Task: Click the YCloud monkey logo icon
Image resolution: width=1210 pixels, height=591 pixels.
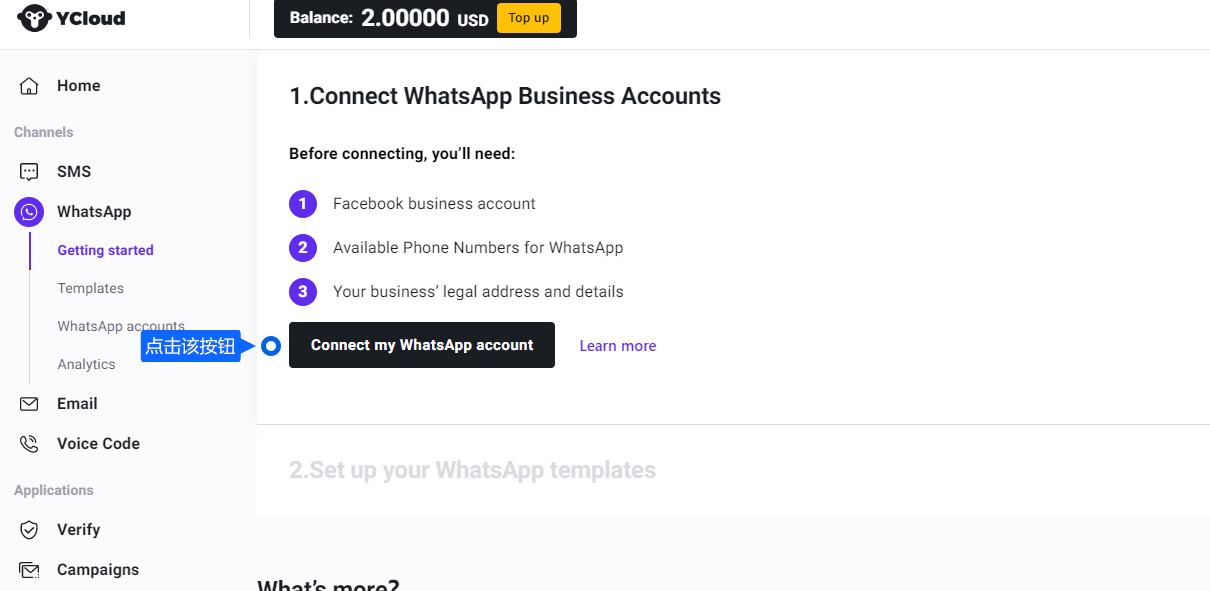Action: (34, 18)
